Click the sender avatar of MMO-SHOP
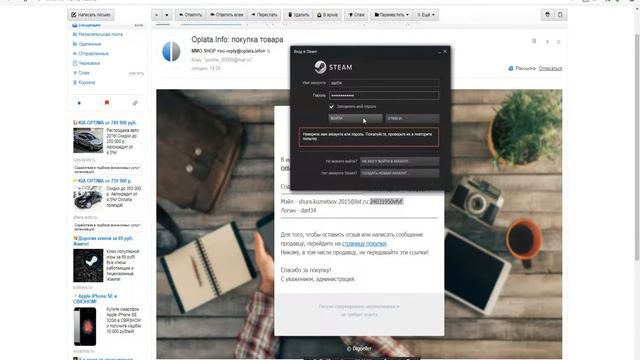 pos(171,52)
